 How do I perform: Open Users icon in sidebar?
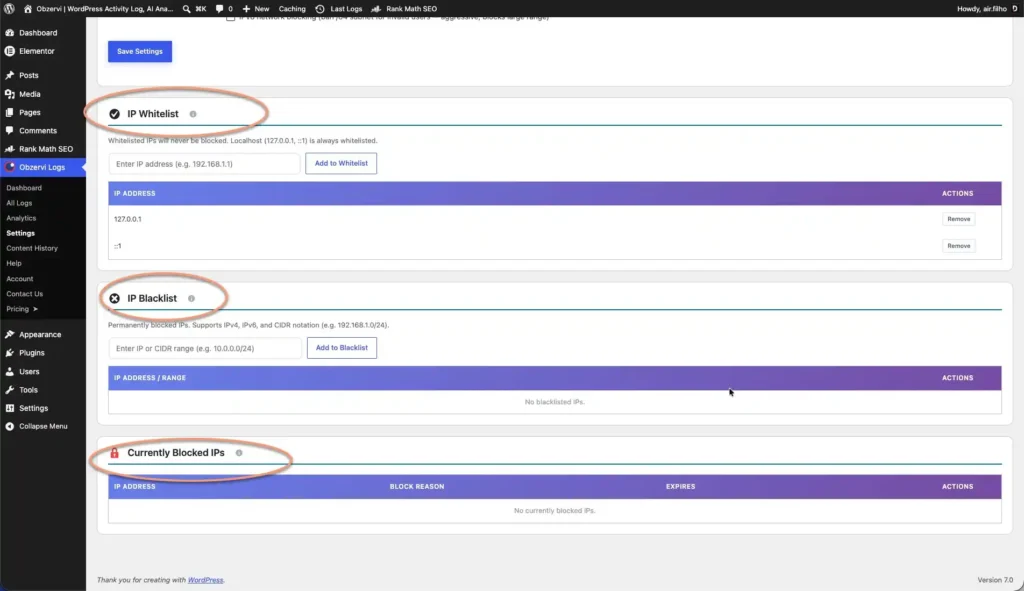(10, 372)
